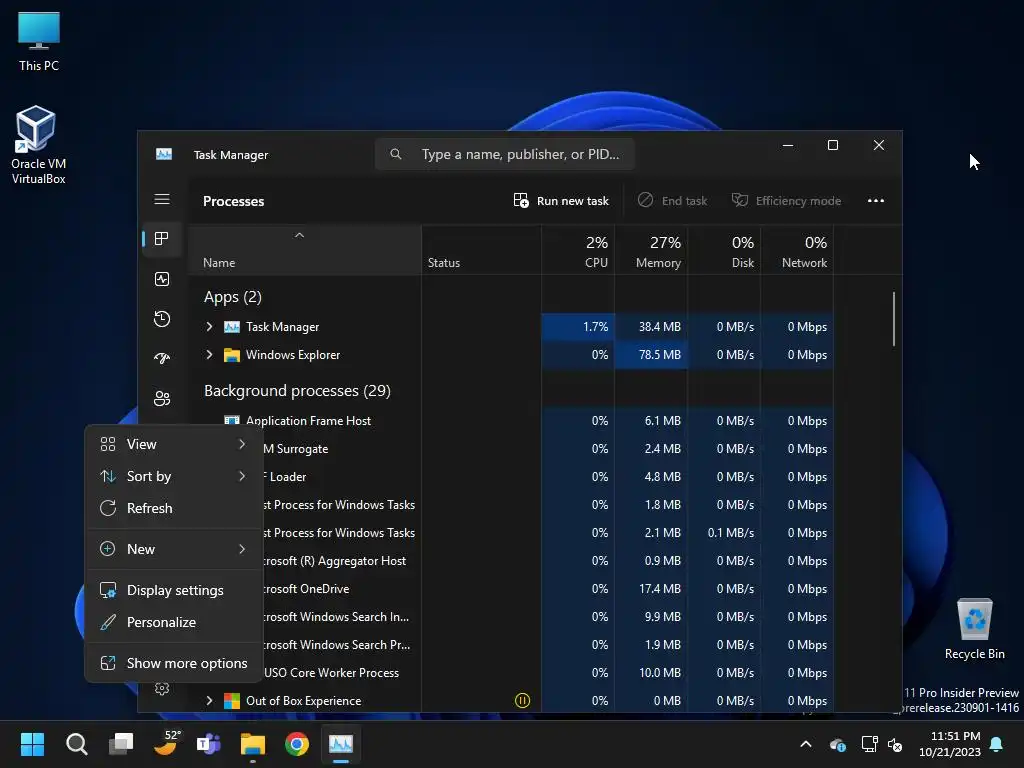The image size is (1024, 768).
Task: Open File Explorer from the taskbar
Action: 253,744
